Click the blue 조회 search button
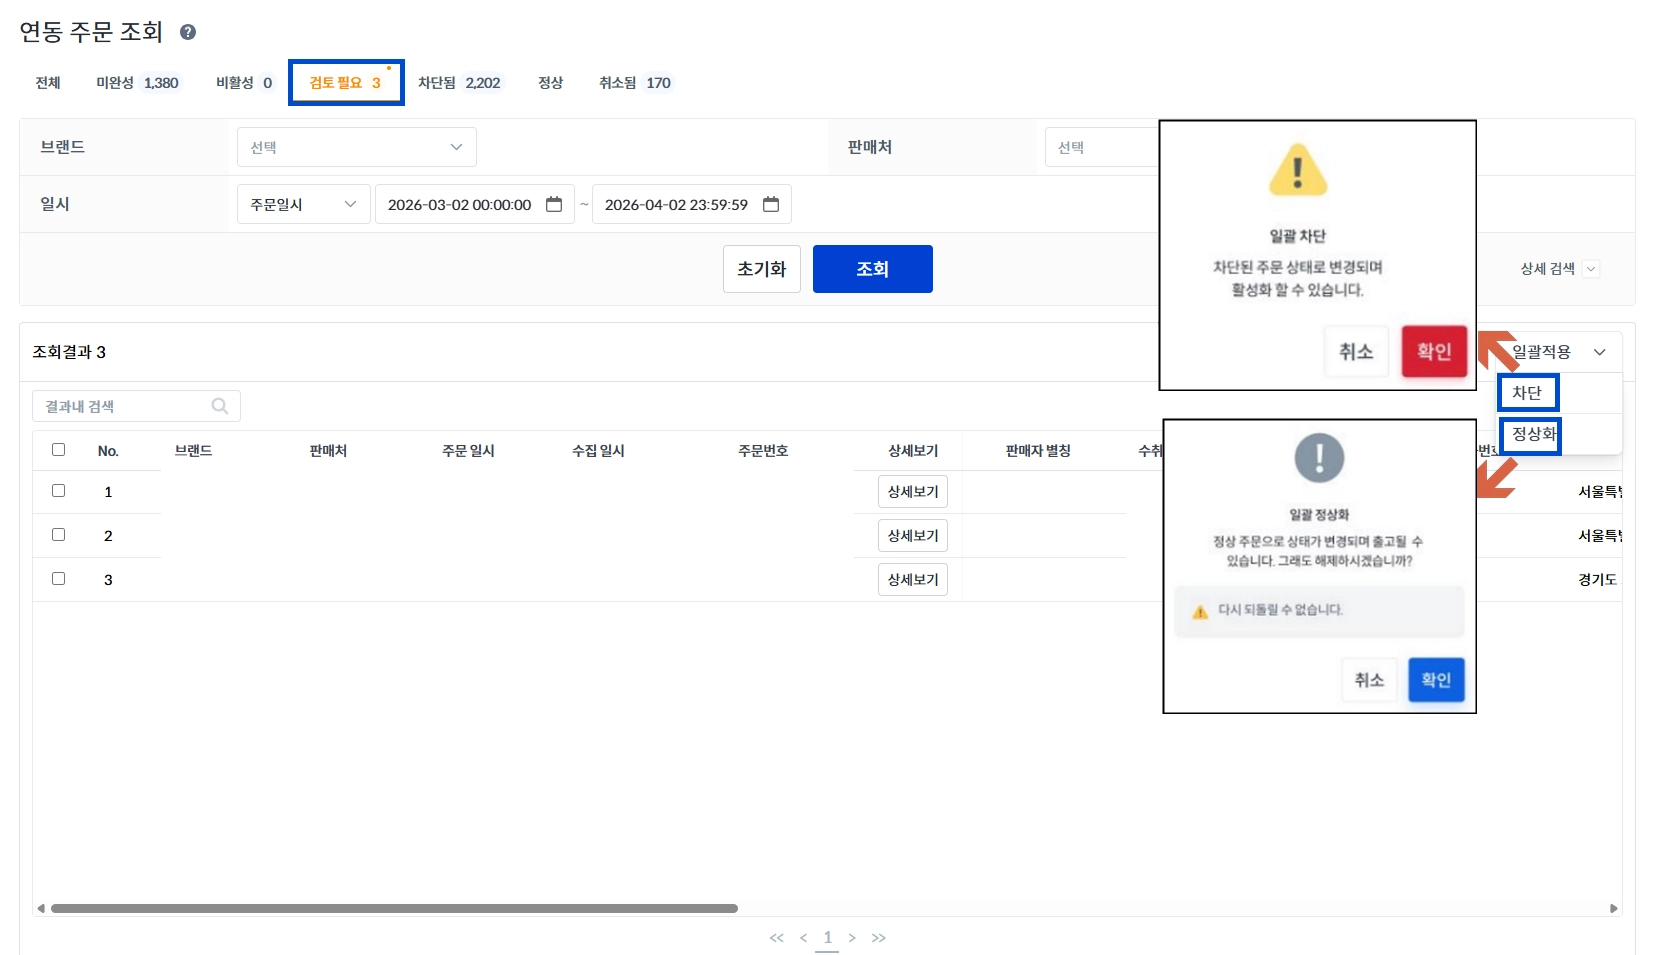The image size is (1654, 955). 873,269
